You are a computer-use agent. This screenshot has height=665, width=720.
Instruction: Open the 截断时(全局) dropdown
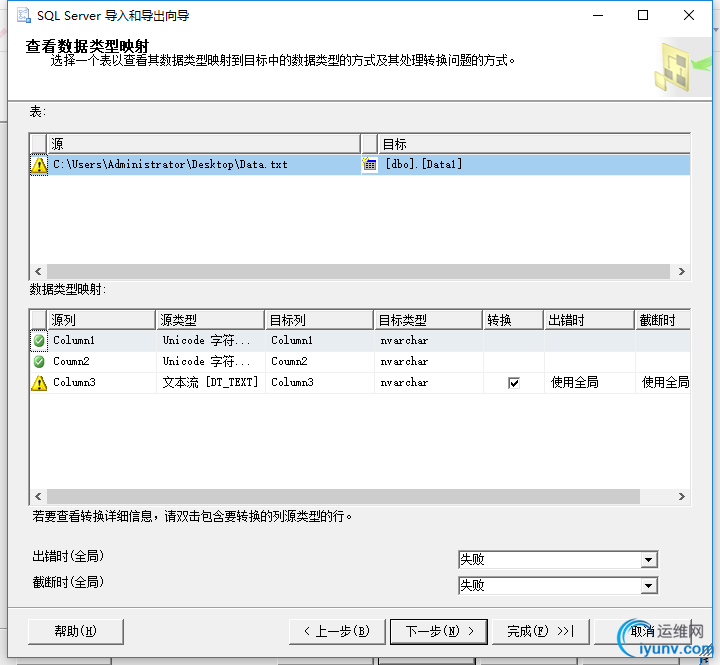tap(648, 586)
